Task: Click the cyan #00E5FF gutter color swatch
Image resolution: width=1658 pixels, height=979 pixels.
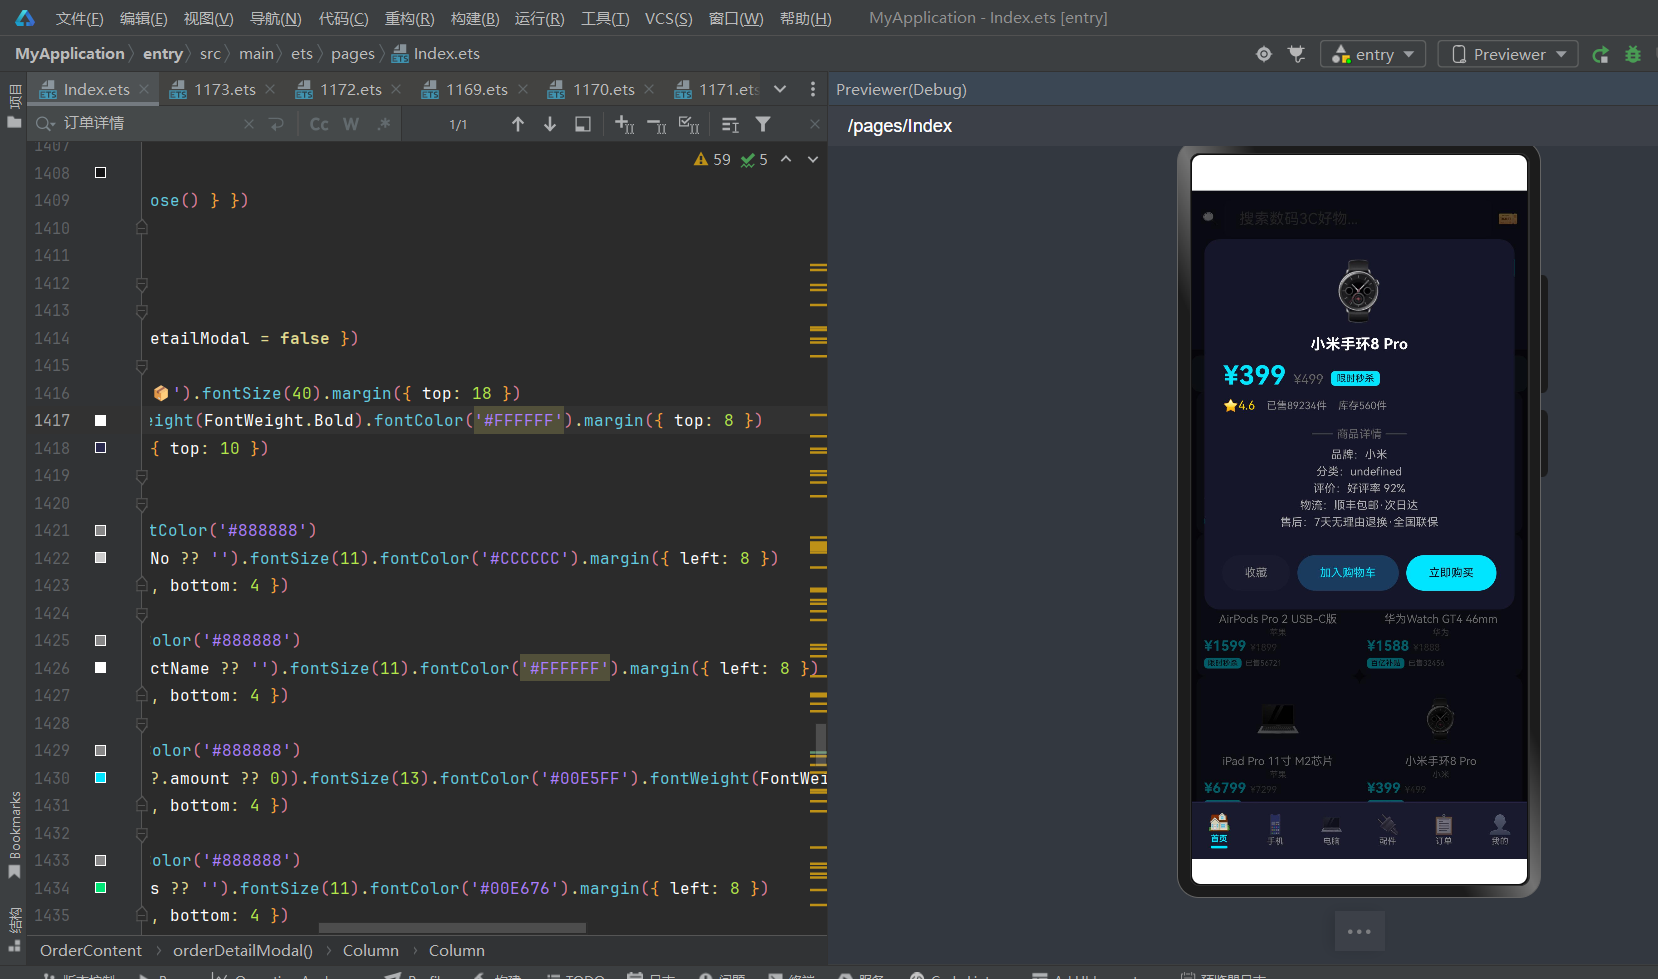Action: click(x=100, y=777)
